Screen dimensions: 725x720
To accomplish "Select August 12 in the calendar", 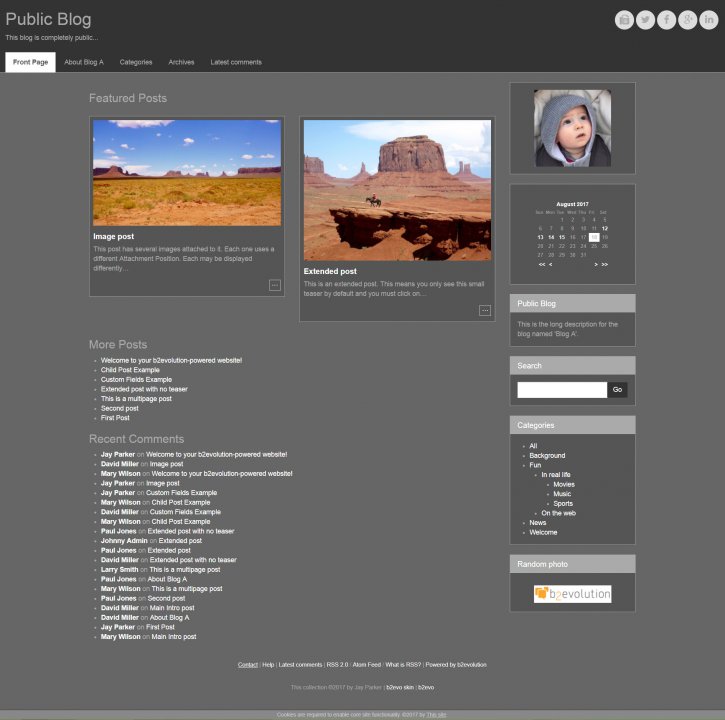I will point(604,228).
